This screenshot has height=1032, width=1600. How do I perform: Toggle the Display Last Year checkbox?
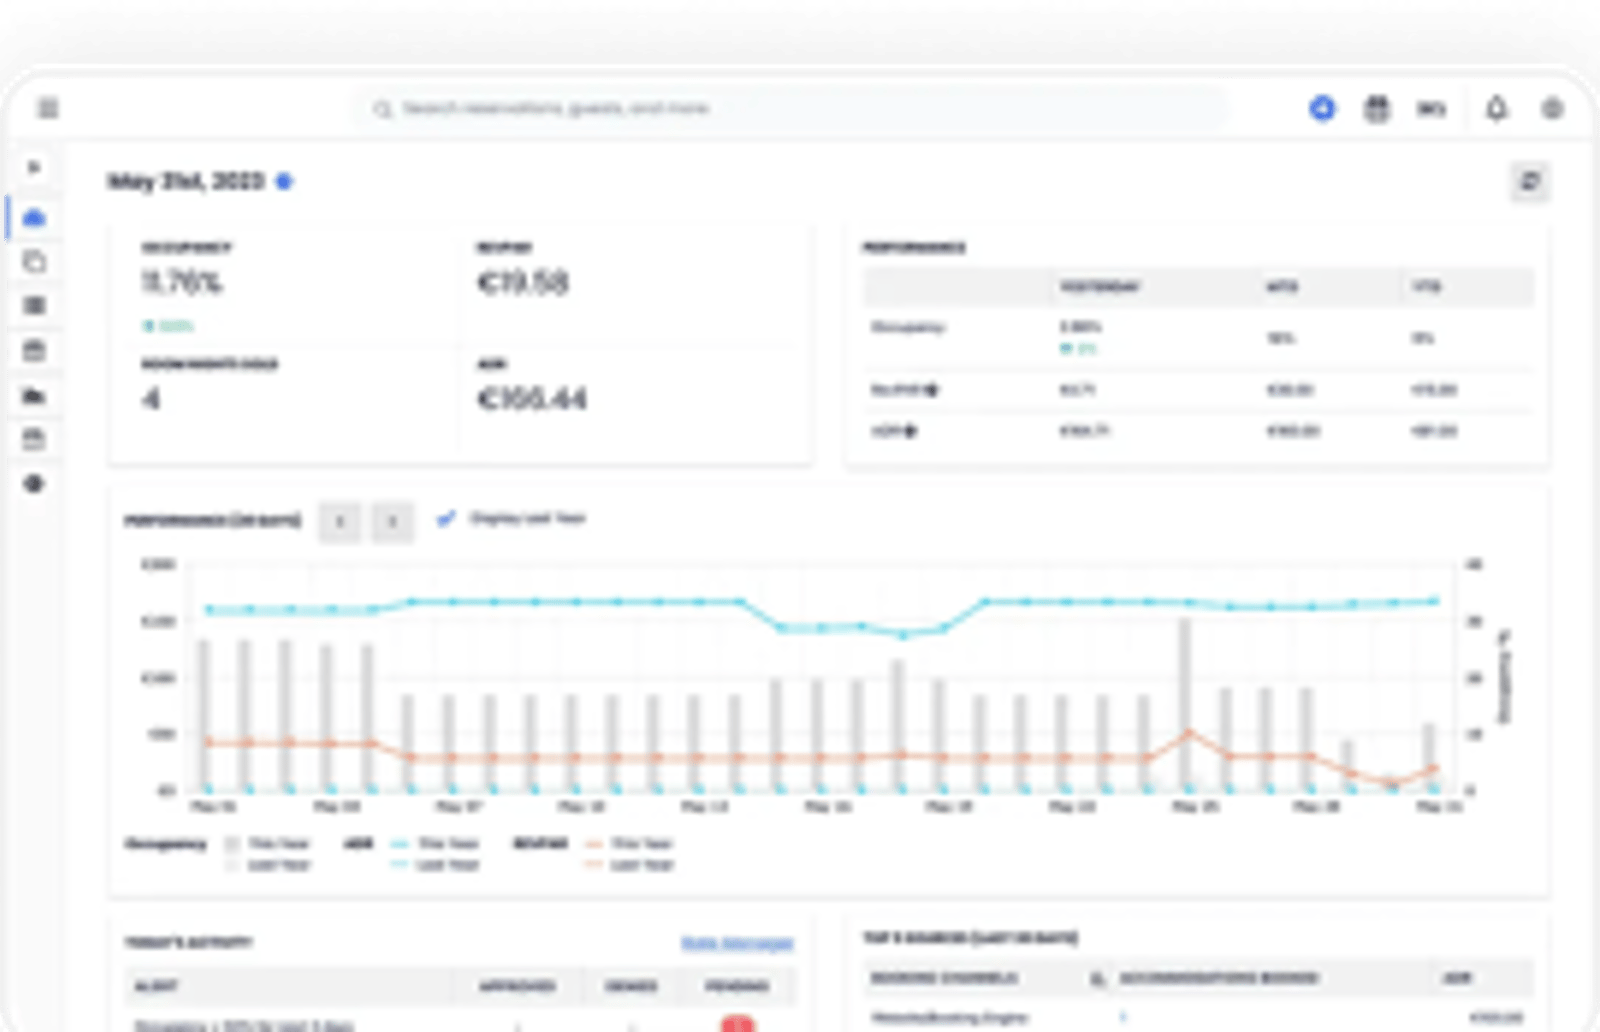(446, 518)
